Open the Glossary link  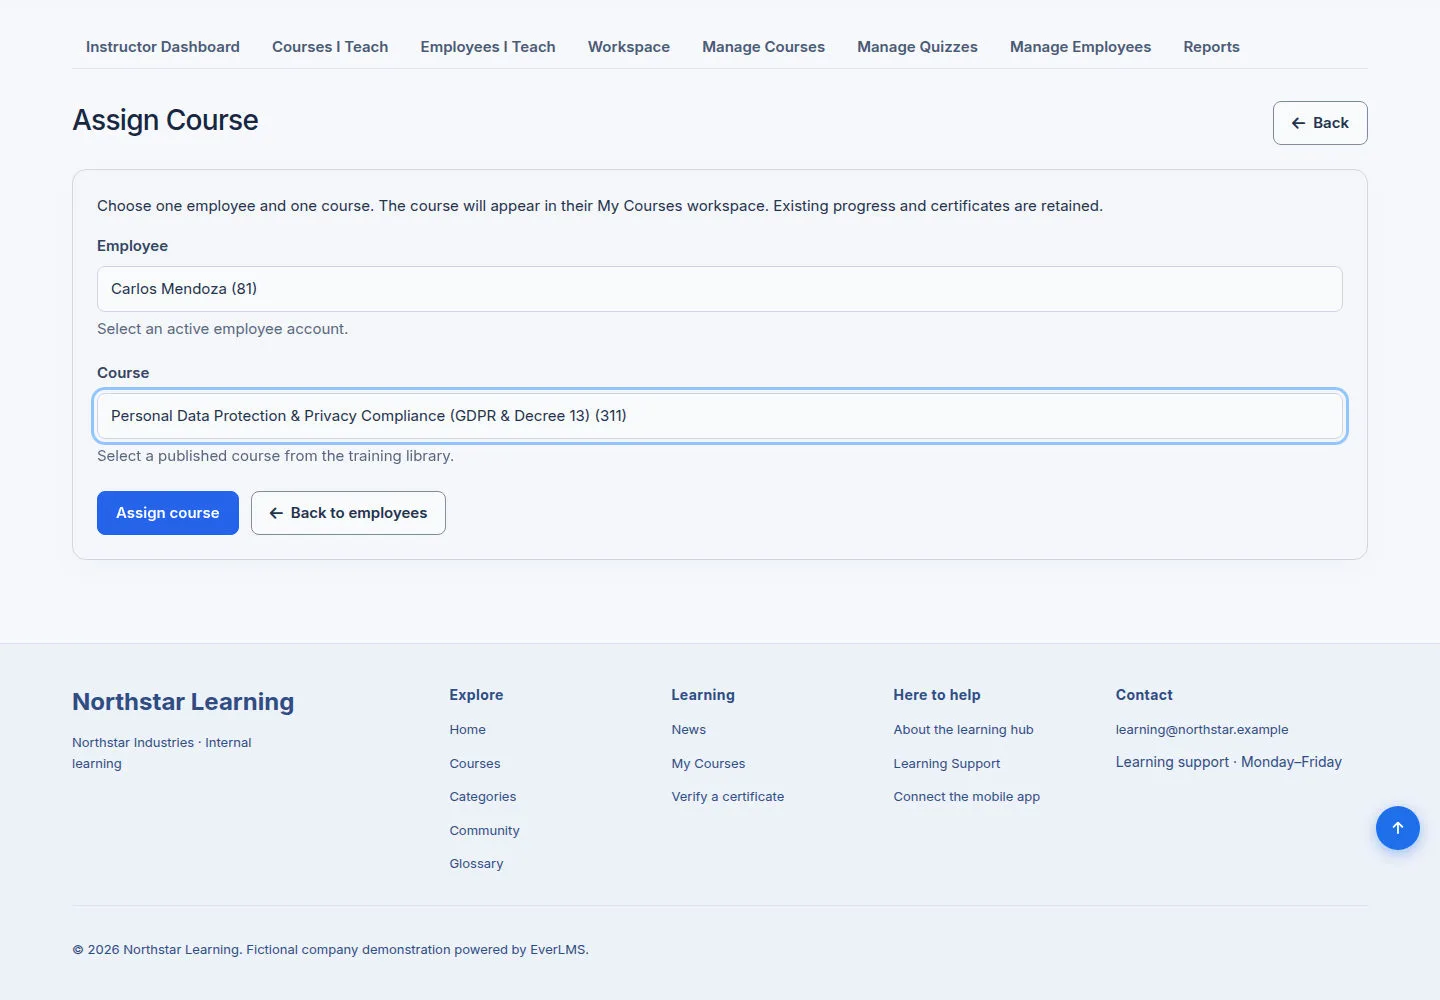coord(476,864)
